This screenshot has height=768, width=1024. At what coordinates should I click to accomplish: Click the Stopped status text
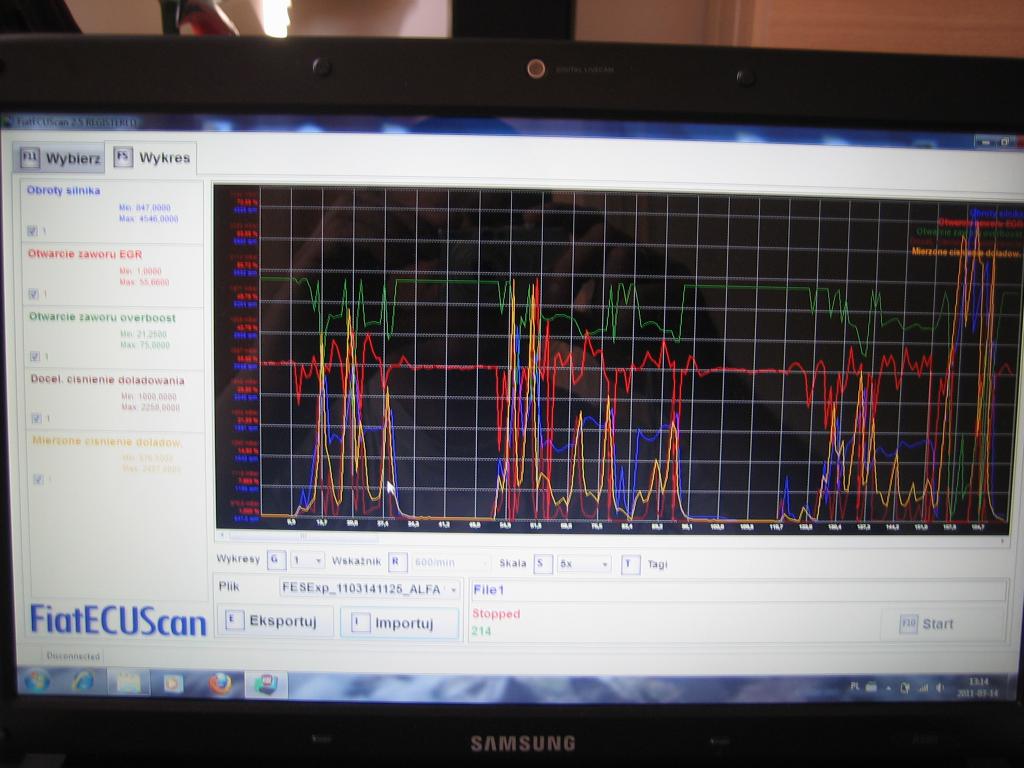point(496,614)
